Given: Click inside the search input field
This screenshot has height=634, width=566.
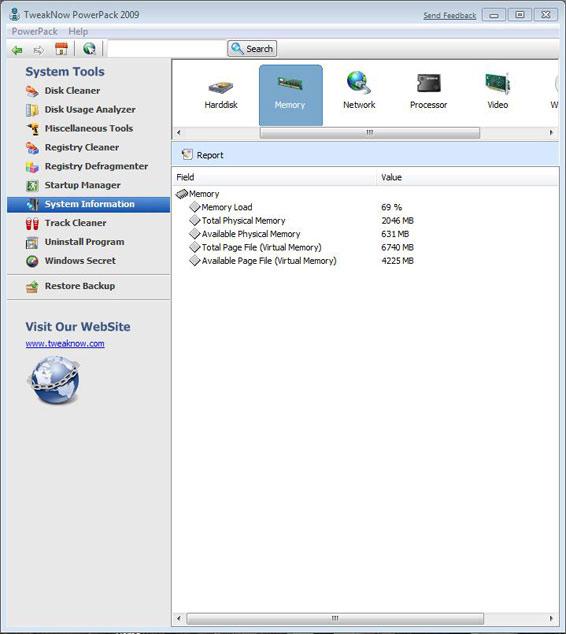Looking at the screenshot, I should pyautogui.click(x=167, y=49).
